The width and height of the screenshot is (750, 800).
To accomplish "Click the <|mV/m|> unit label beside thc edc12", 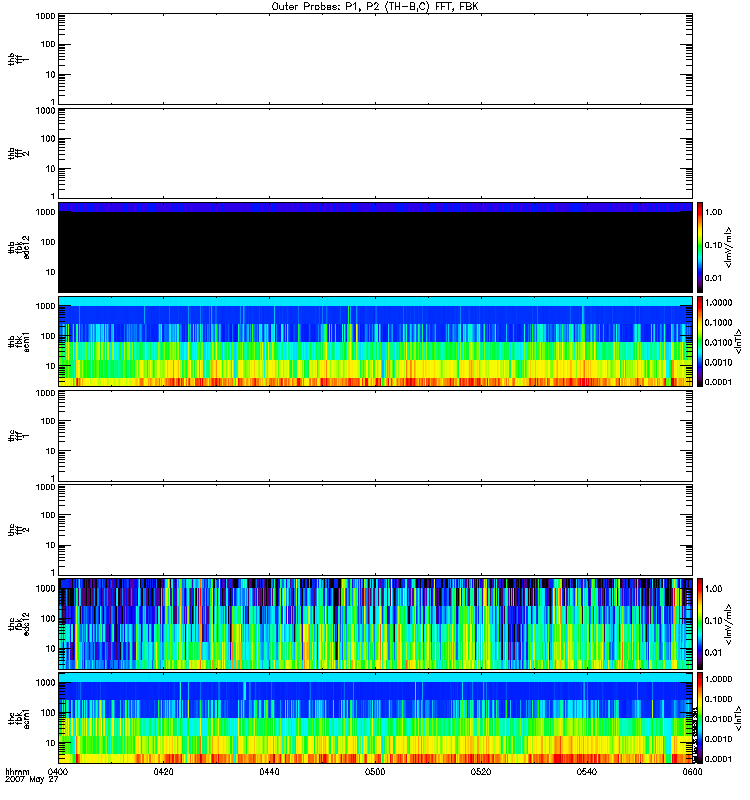I will [x=729, y=624].
